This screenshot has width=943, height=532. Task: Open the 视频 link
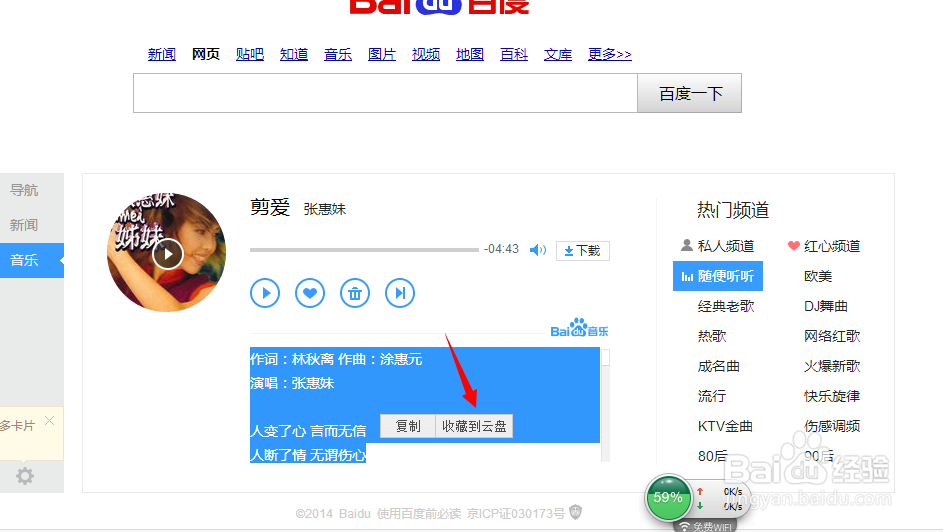point(426,54)
